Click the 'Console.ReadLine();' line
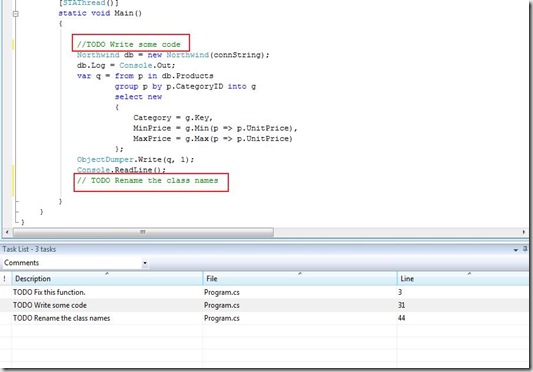The image size is (533, 372). click(x=121, y=170)
